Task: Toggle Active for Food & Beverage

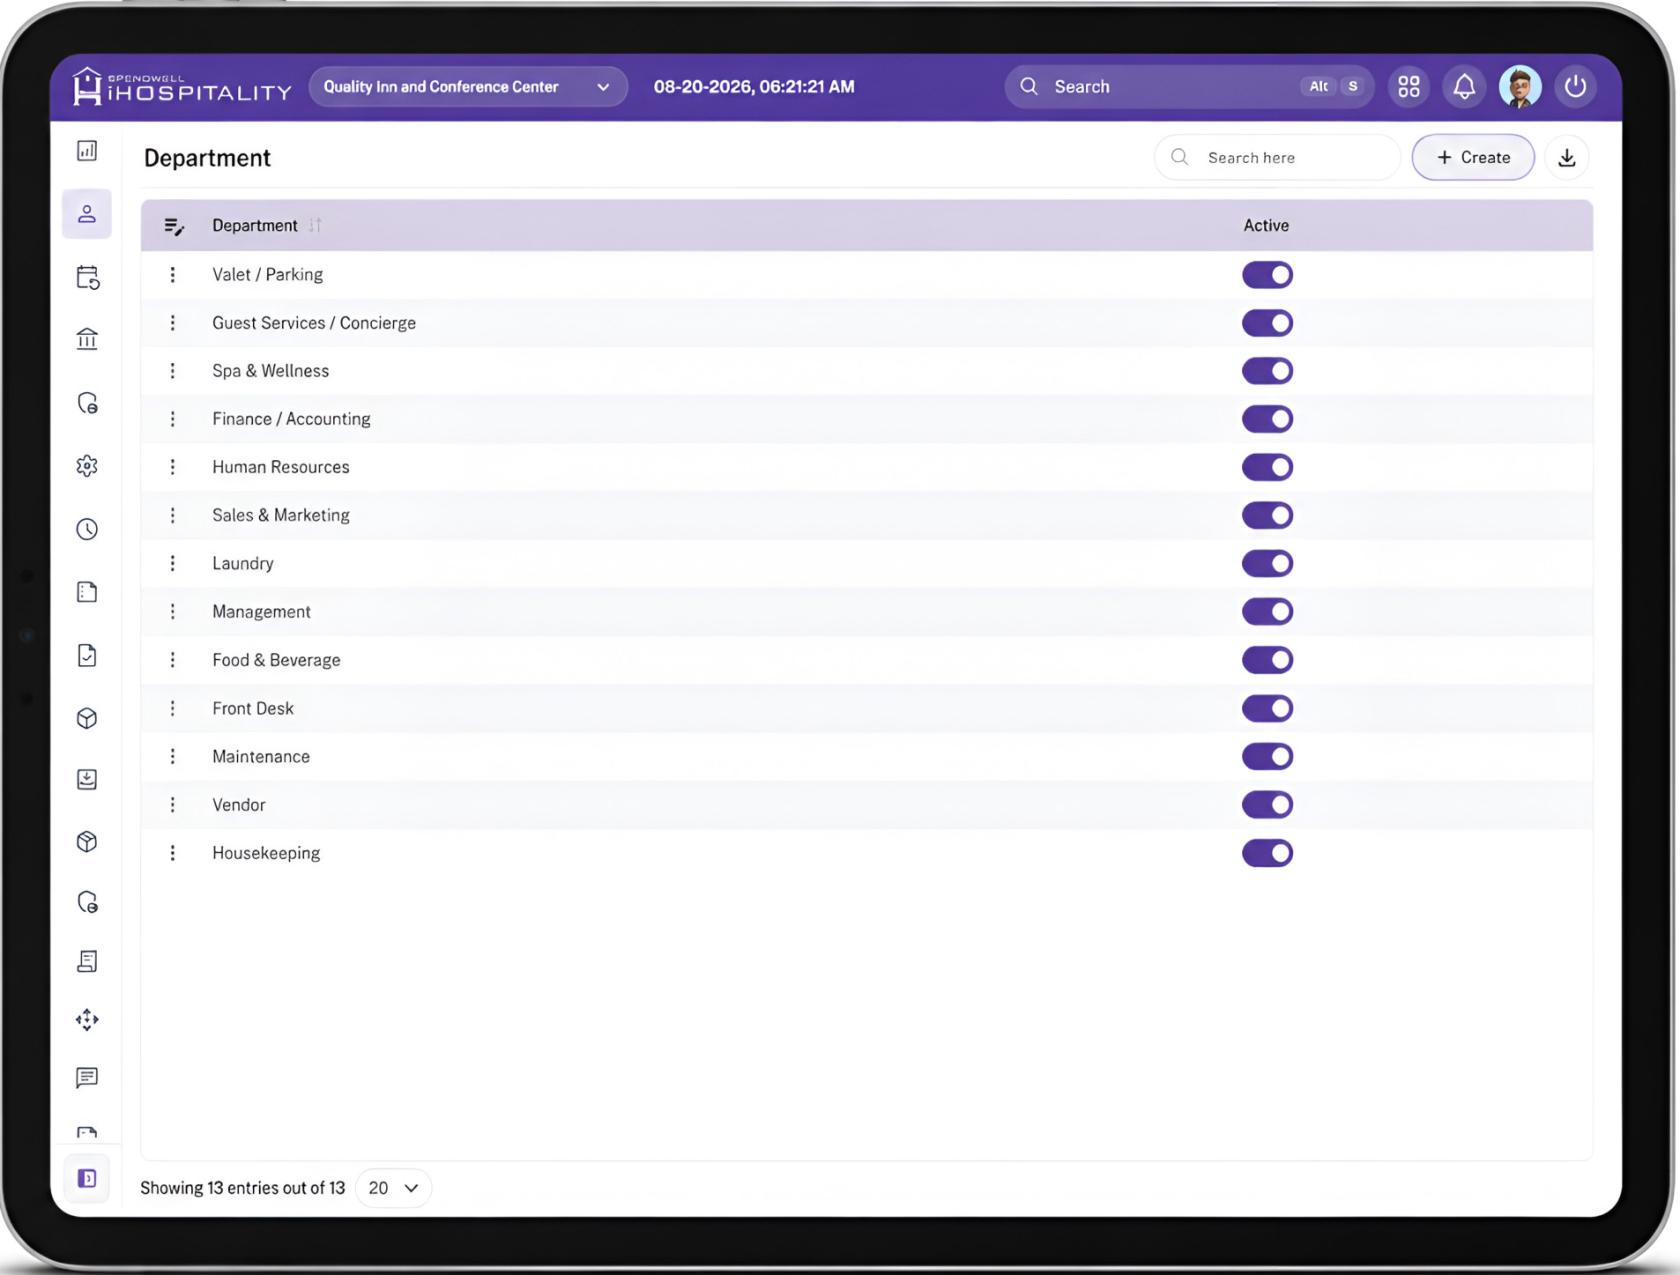Action: click(1267, 660)
